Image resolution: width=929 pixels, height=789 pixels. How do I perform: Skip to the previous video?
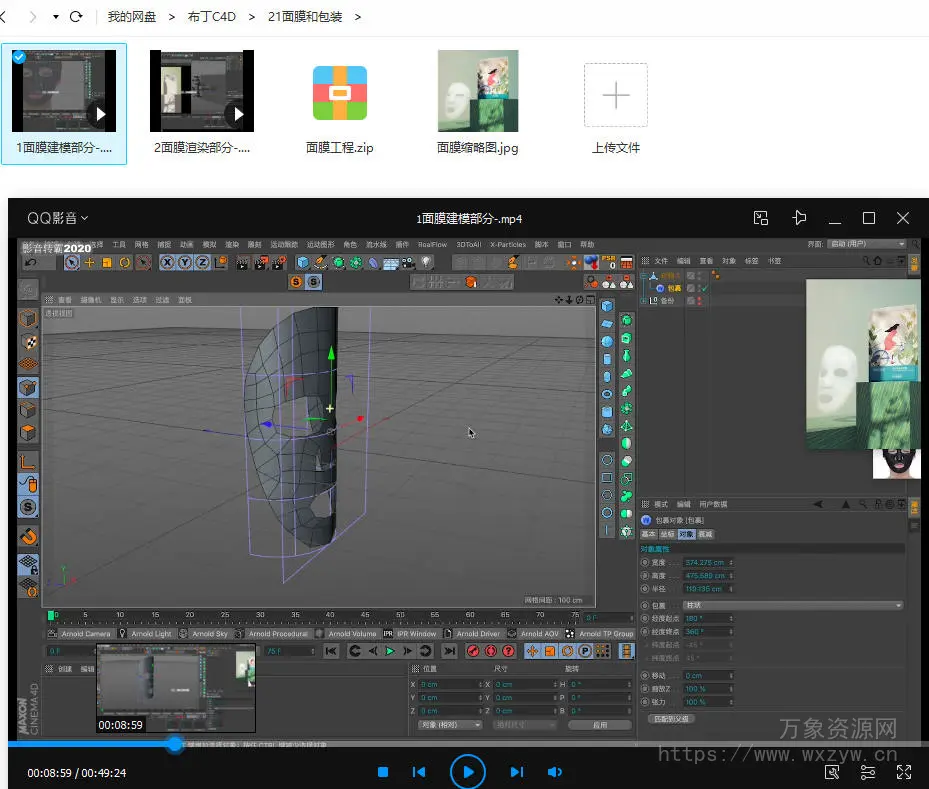point(419,772)
